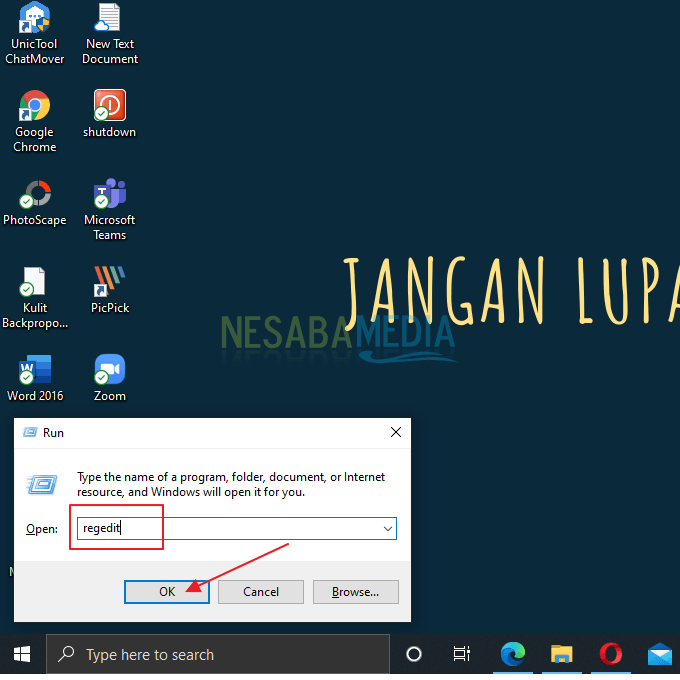The width and height of the screenshot is (680, 680).
Task: Open Microsoft Edge from the taskbar
Action: pyautogui.click(x=514, y=655)
